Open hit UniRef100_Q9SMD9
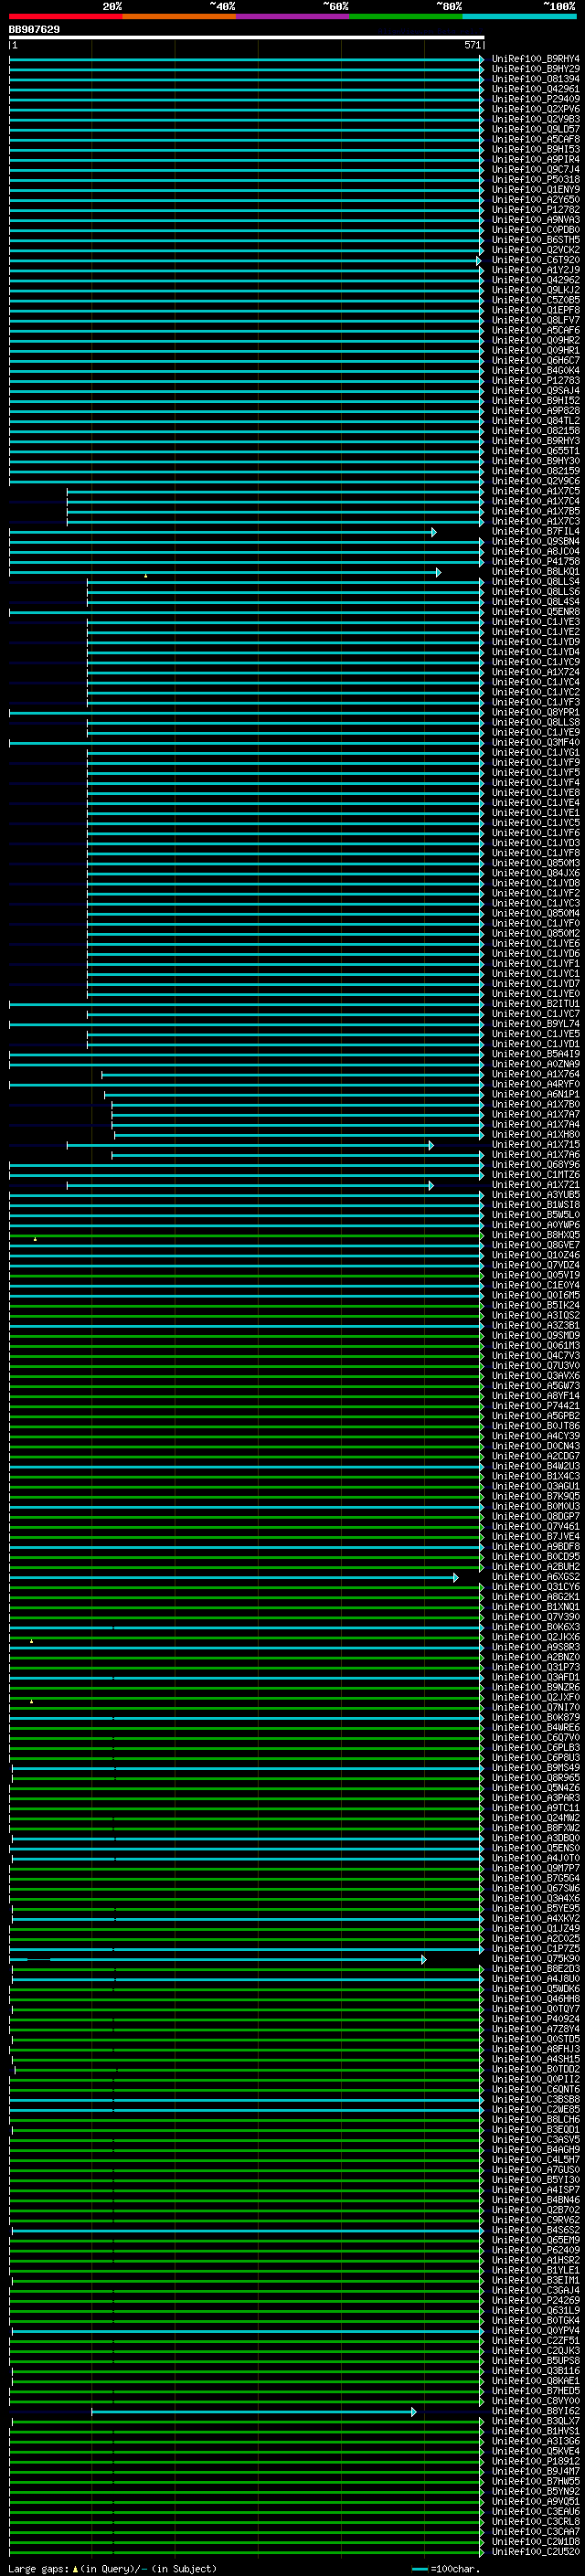The image size is (585, 2576). pos(535,1336)
